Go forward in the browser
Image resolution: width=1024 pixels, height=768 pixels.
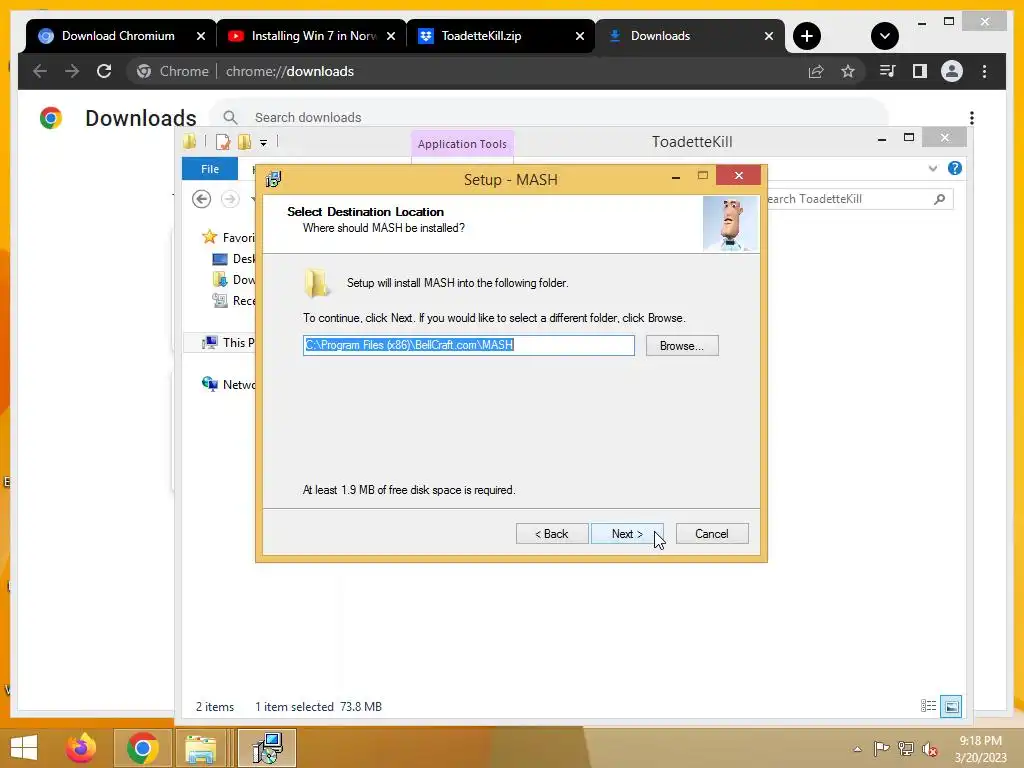pos(72,71)
